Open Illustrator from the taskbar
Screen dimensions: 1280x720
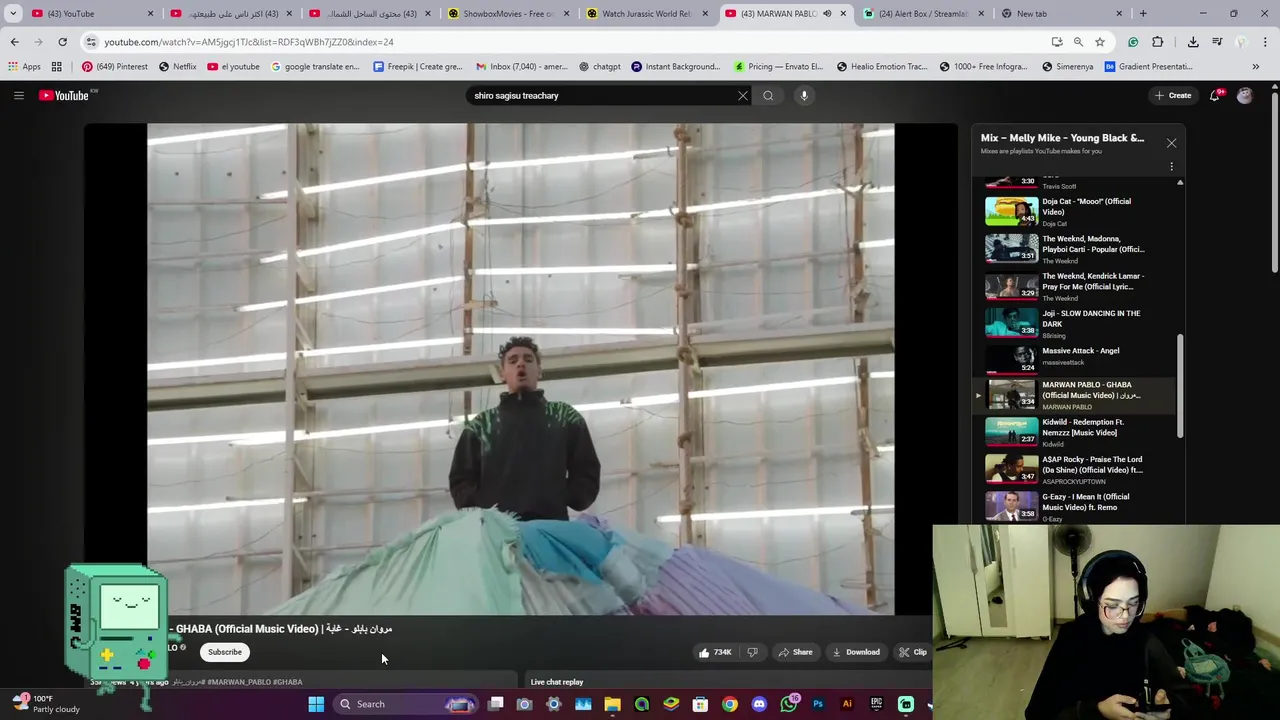[847, 704]
